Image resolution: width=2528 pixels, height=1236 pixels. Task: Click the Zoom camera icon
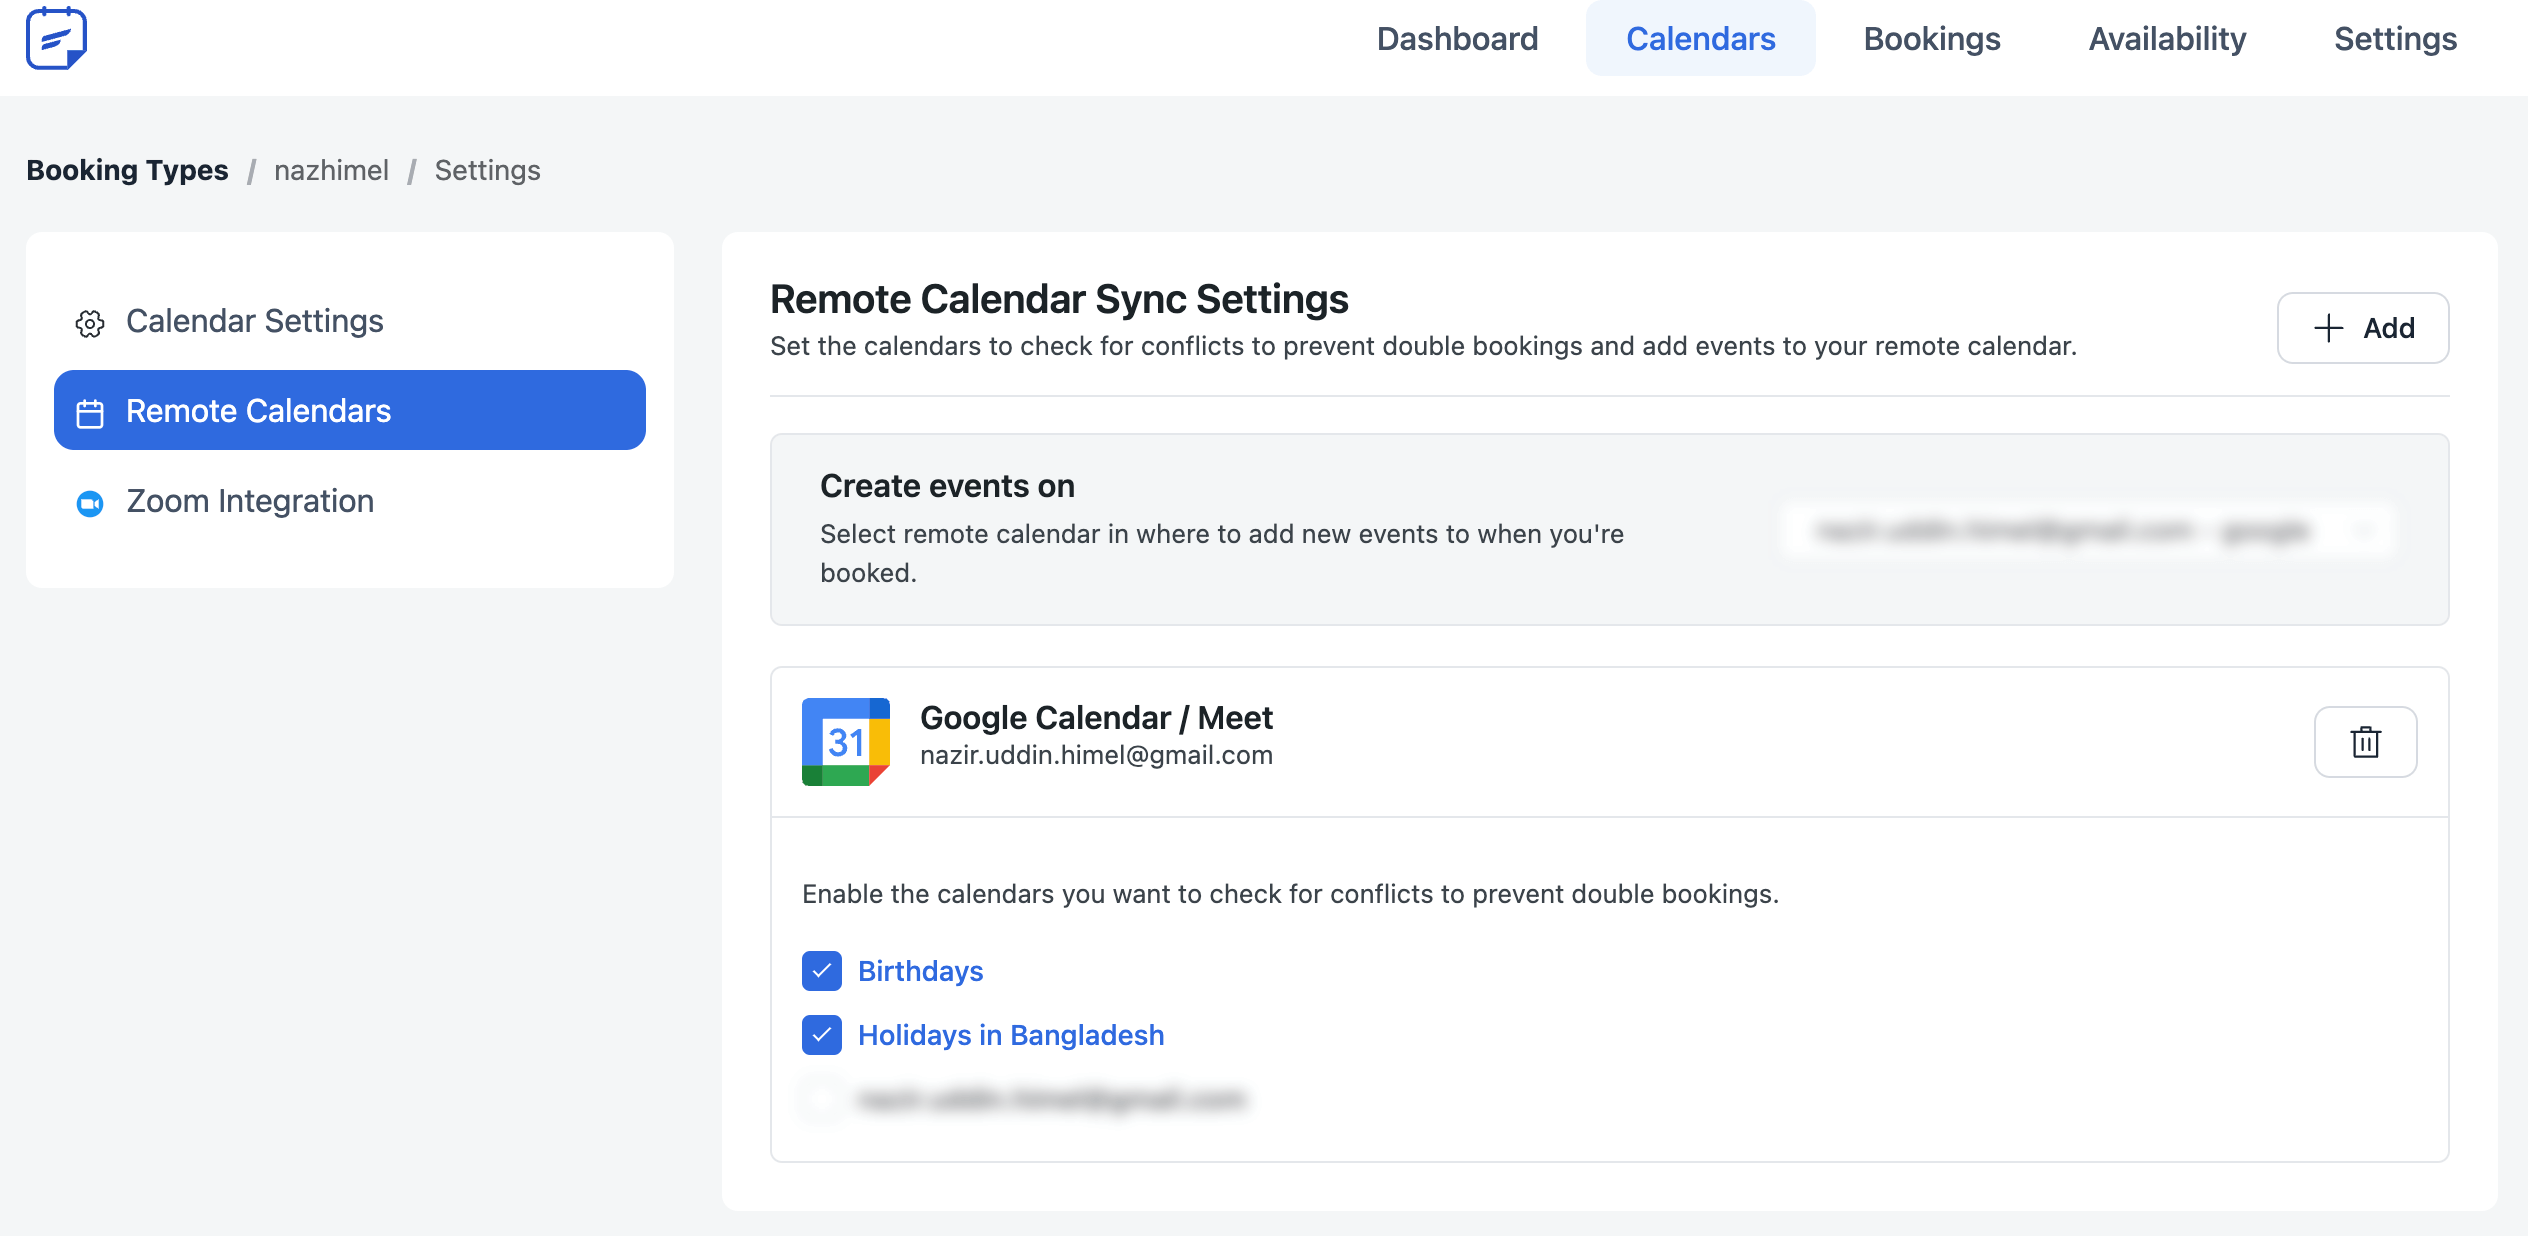tap(90, 503)
